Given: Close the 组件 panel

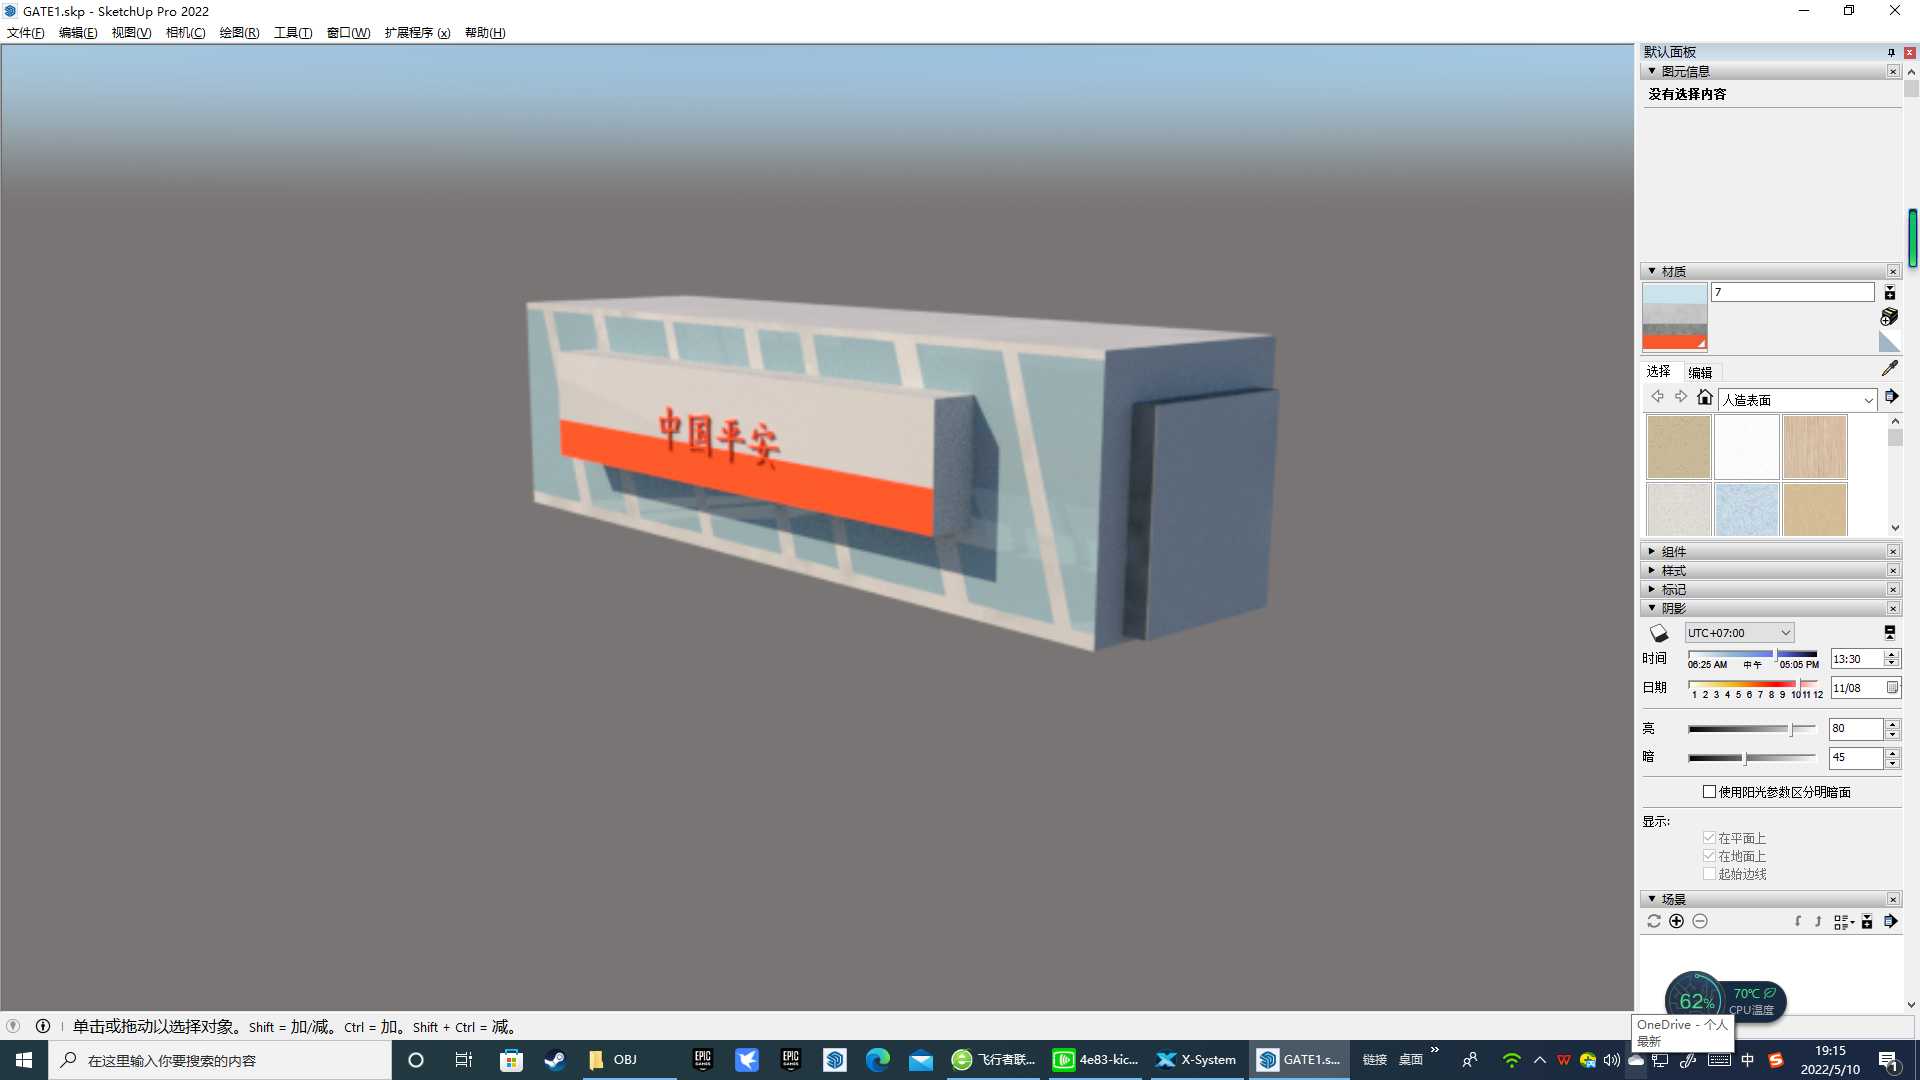Looking at the screenshot, I should tap(1893, 552).
